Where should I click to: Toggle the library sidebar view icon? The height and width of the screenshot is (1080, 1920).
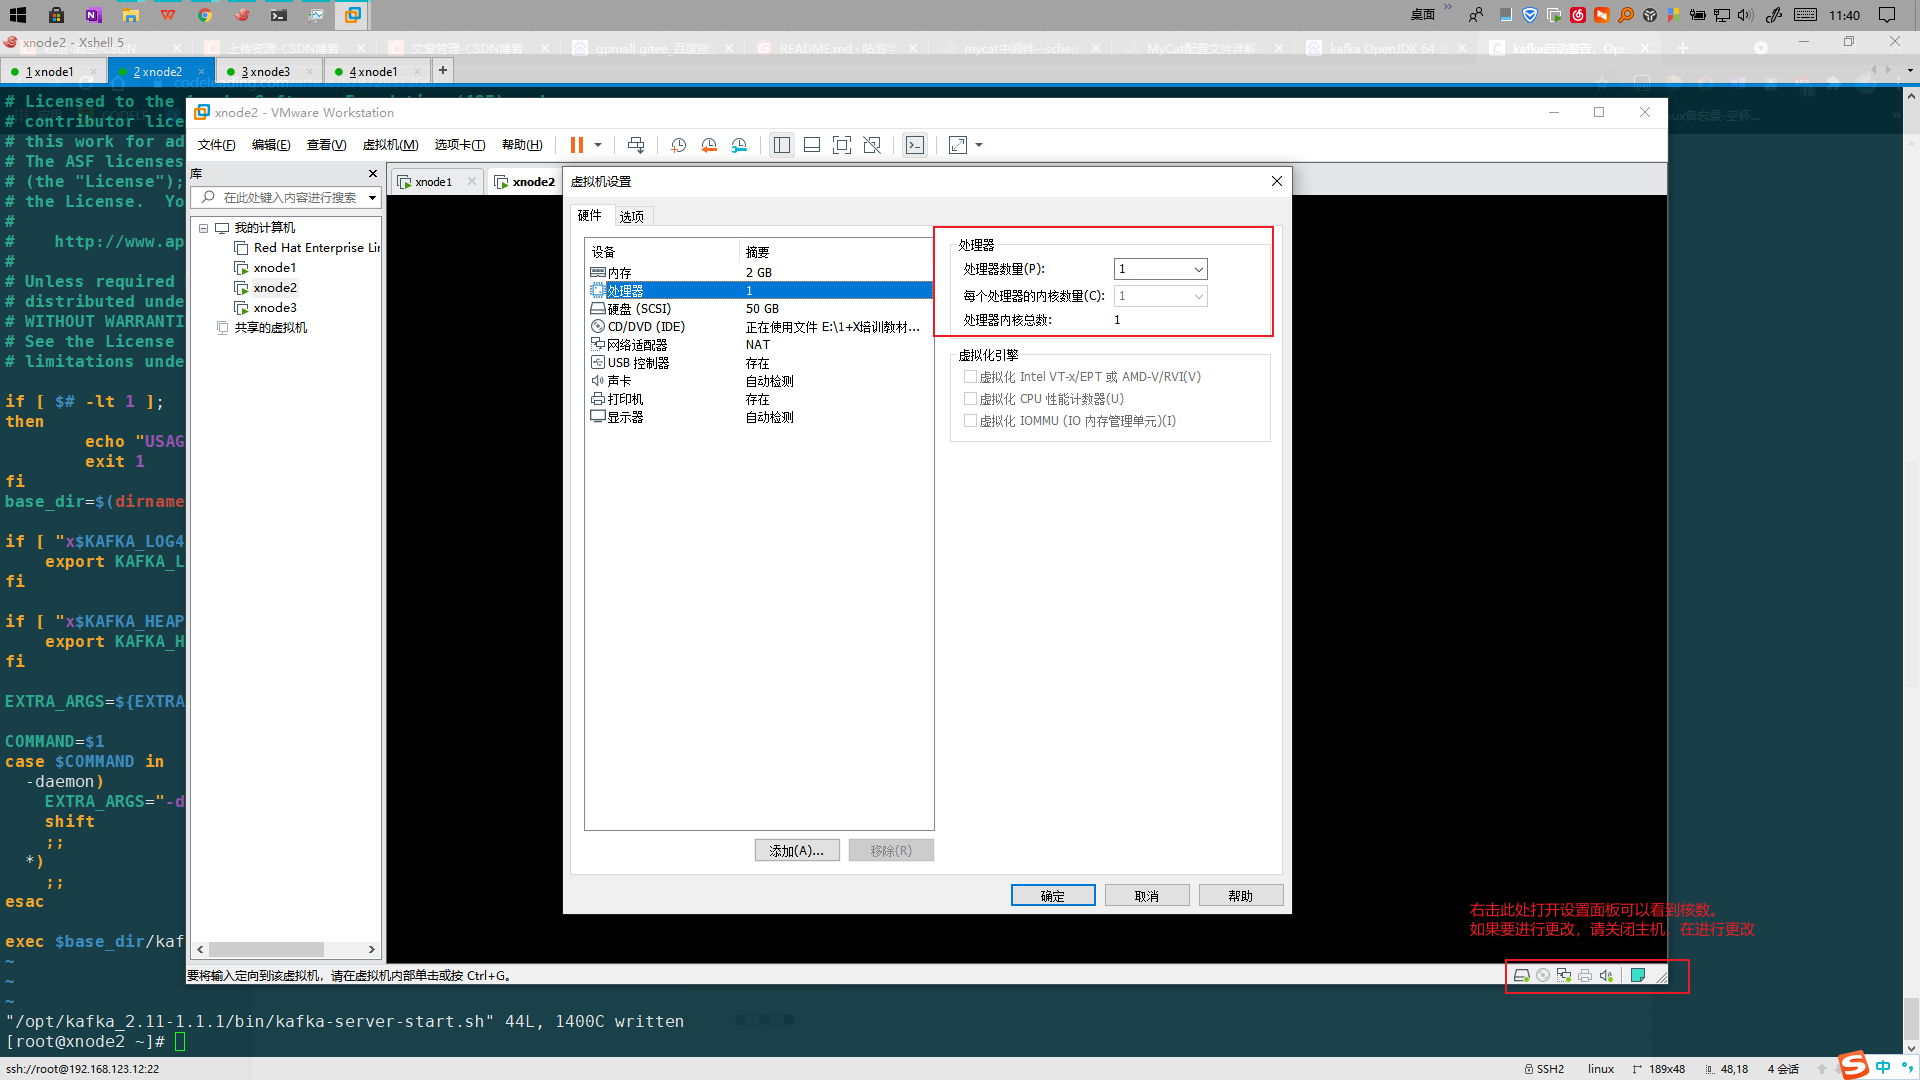[x=782, y=145]
